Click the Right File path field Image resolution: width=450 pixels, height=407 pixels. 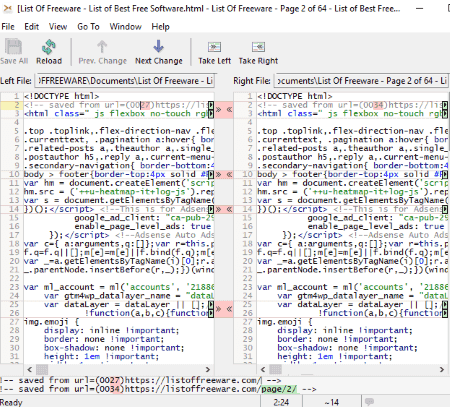pyautogui.click(x=362, y=81)
